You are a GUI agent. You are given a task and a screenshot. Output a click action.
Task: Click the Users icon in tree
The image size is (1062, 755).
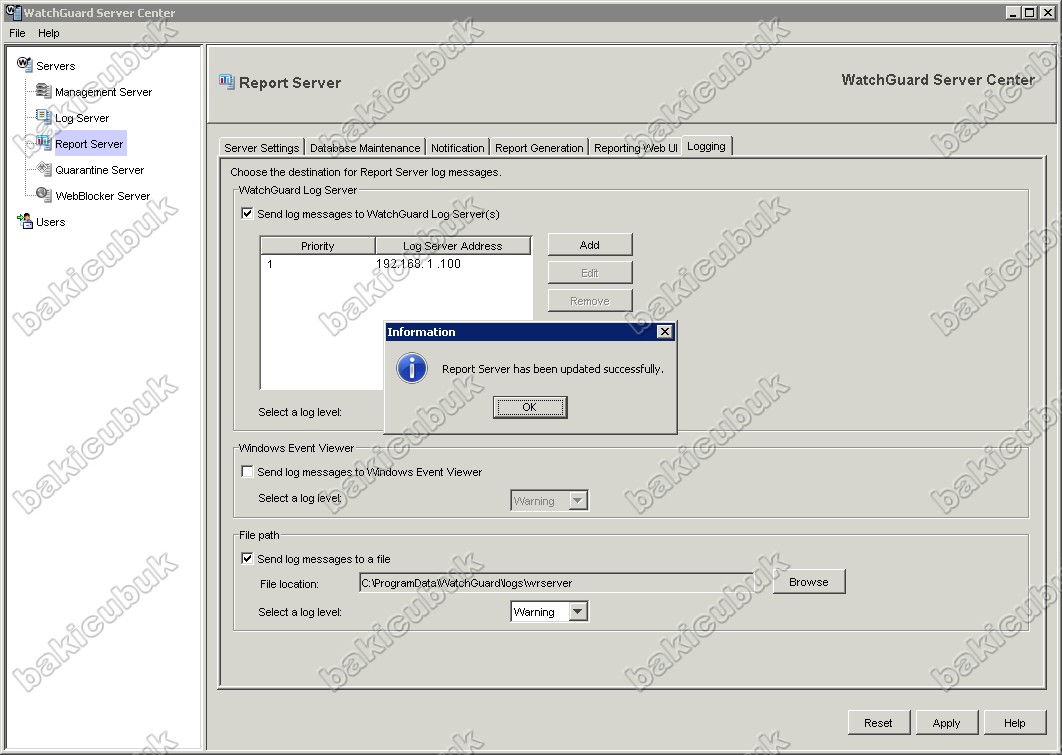24,221
